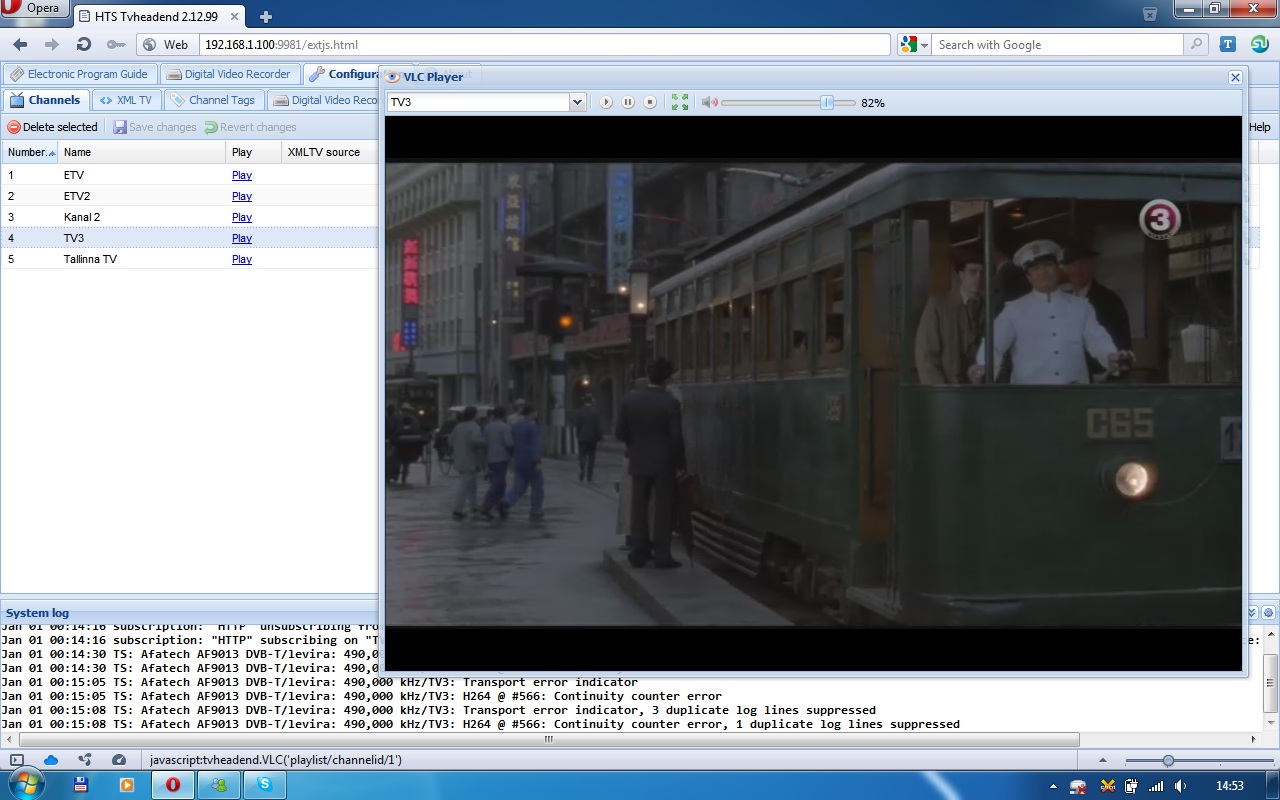Play the Kanal 2 channel
Viewport: 1280px width, 800px height.
point(242,217)
